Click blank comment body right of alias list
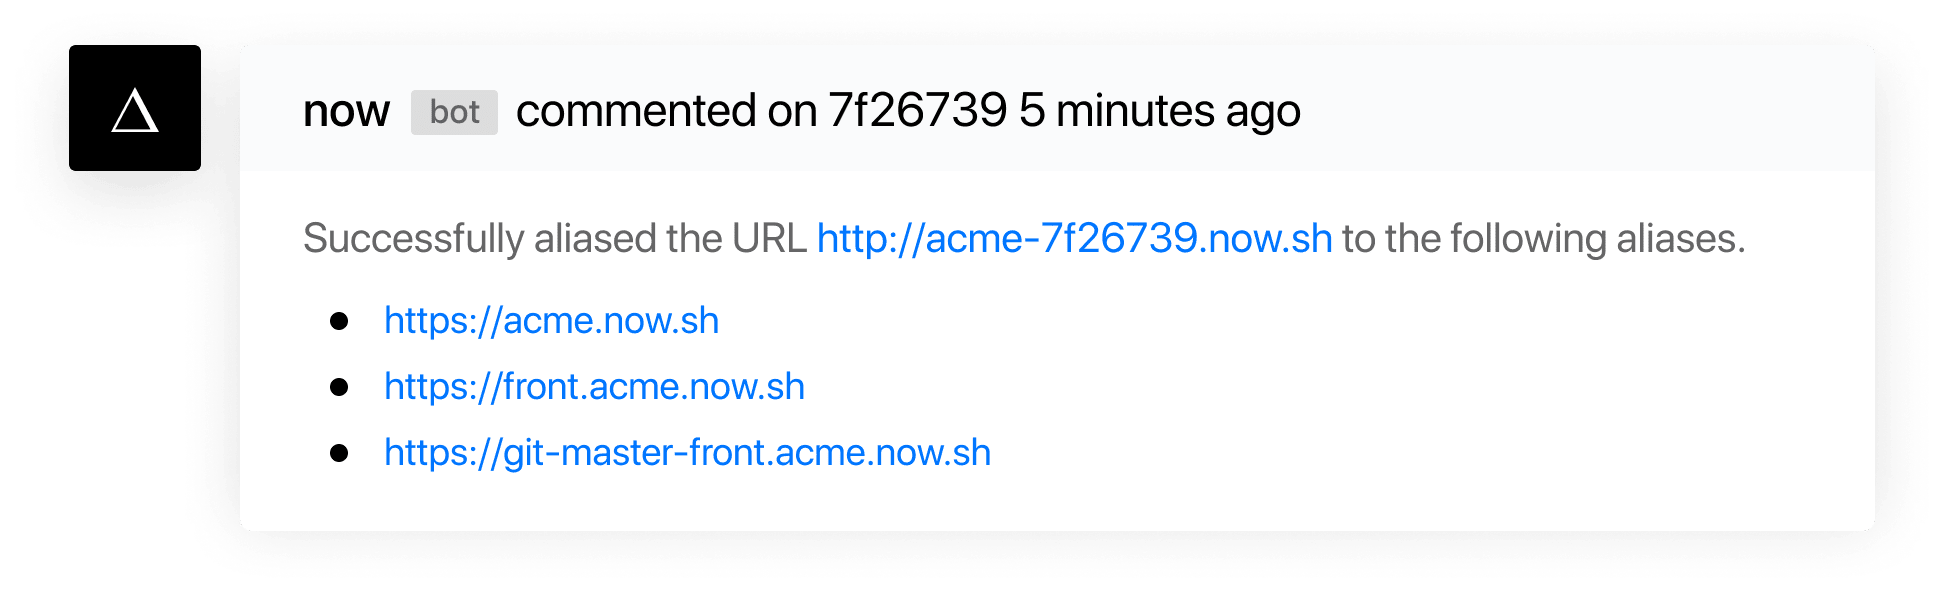Viewport: 1940px width, 591px height. [x=1400, y=390]
